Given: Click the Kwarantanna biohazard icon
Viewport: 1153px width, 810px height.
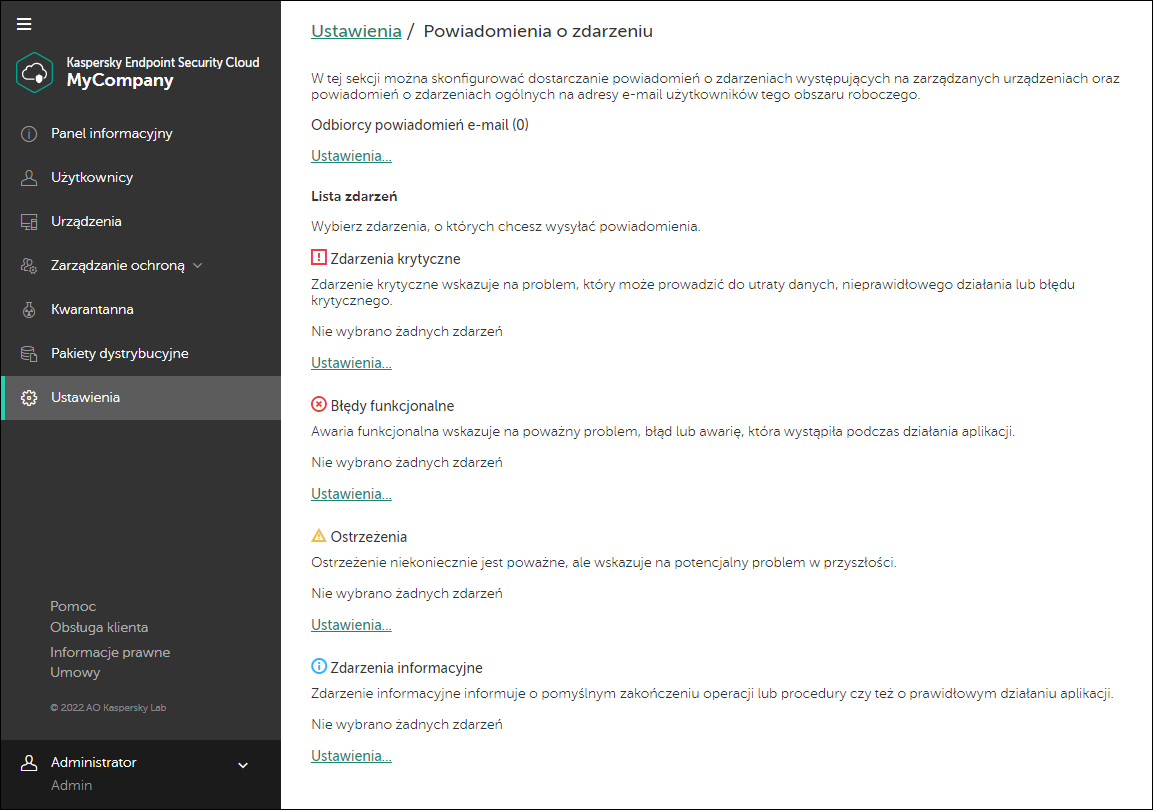Looking at the screenshot, I should 29,310.
